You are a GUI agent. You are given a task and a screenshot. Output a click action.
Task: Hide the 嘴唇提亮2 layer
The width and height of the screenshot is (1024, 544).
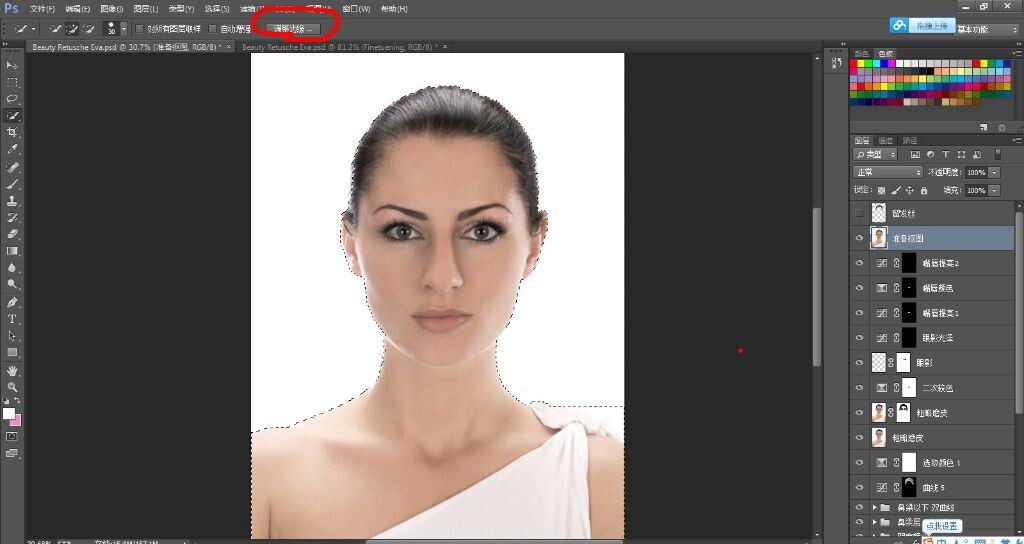click(x=859, y=263)
